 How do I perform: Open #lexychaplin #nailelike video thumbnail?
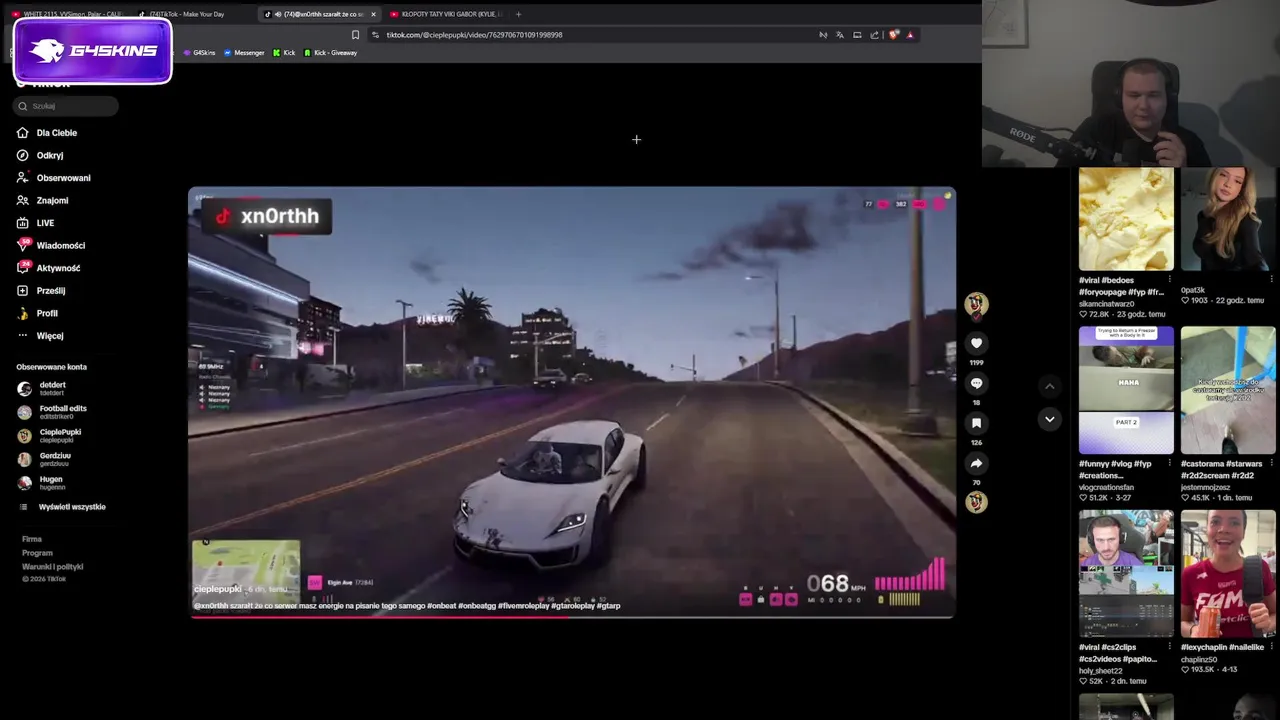(1228, 574)
